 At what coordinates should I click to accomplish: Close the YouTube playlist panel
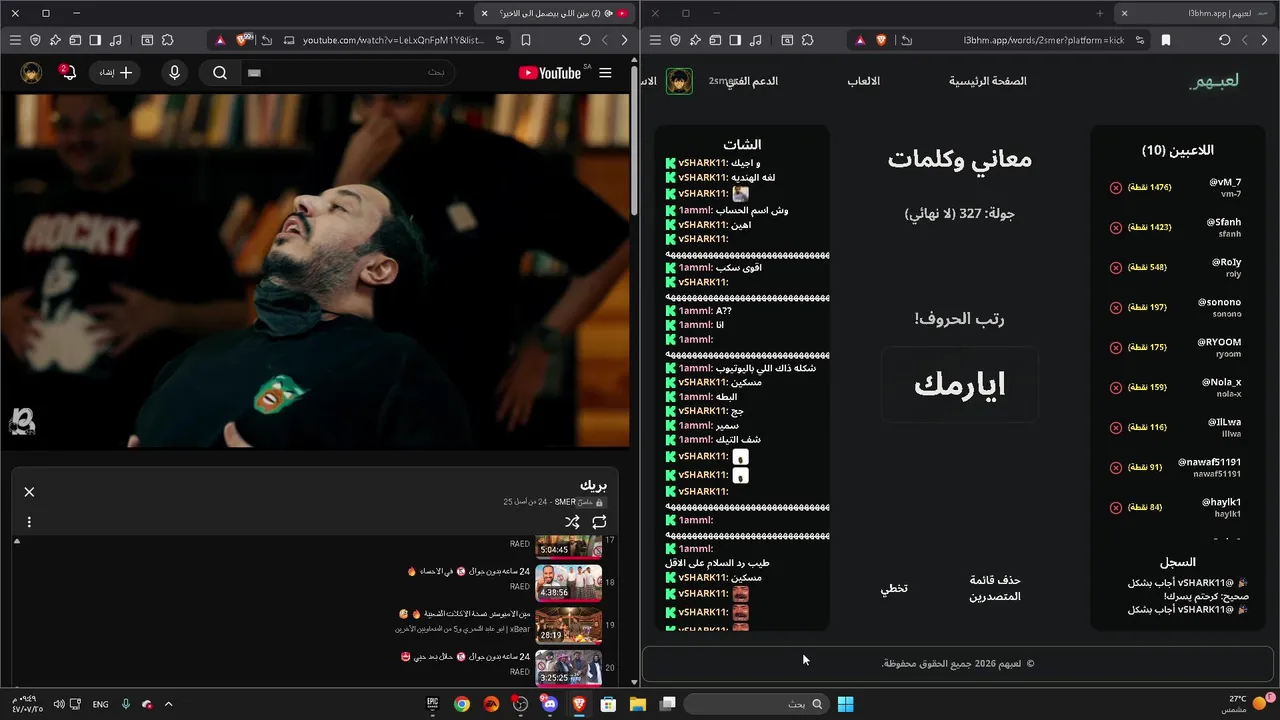[29, 492]
